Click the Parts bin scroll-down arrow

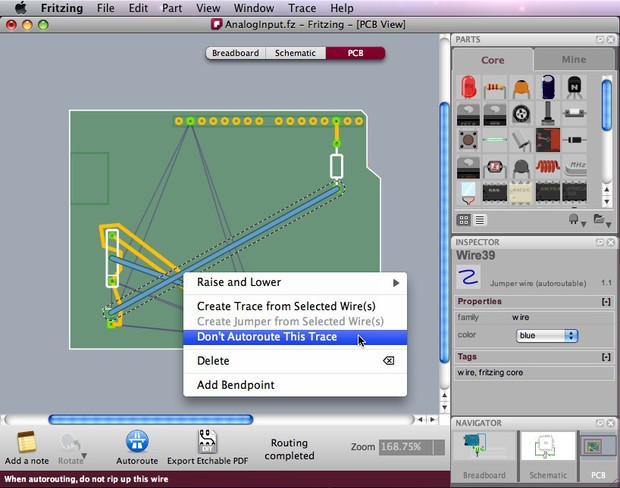(607, 201)
